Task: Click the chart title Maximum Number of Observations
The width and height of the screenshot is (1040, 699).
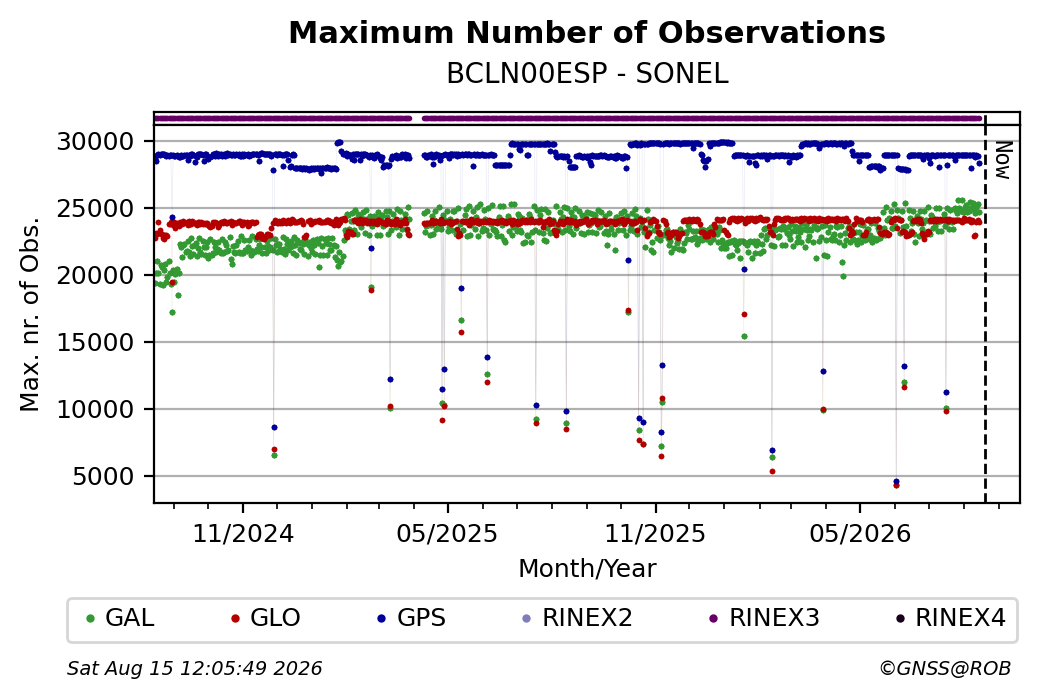Action: [587, 32]
